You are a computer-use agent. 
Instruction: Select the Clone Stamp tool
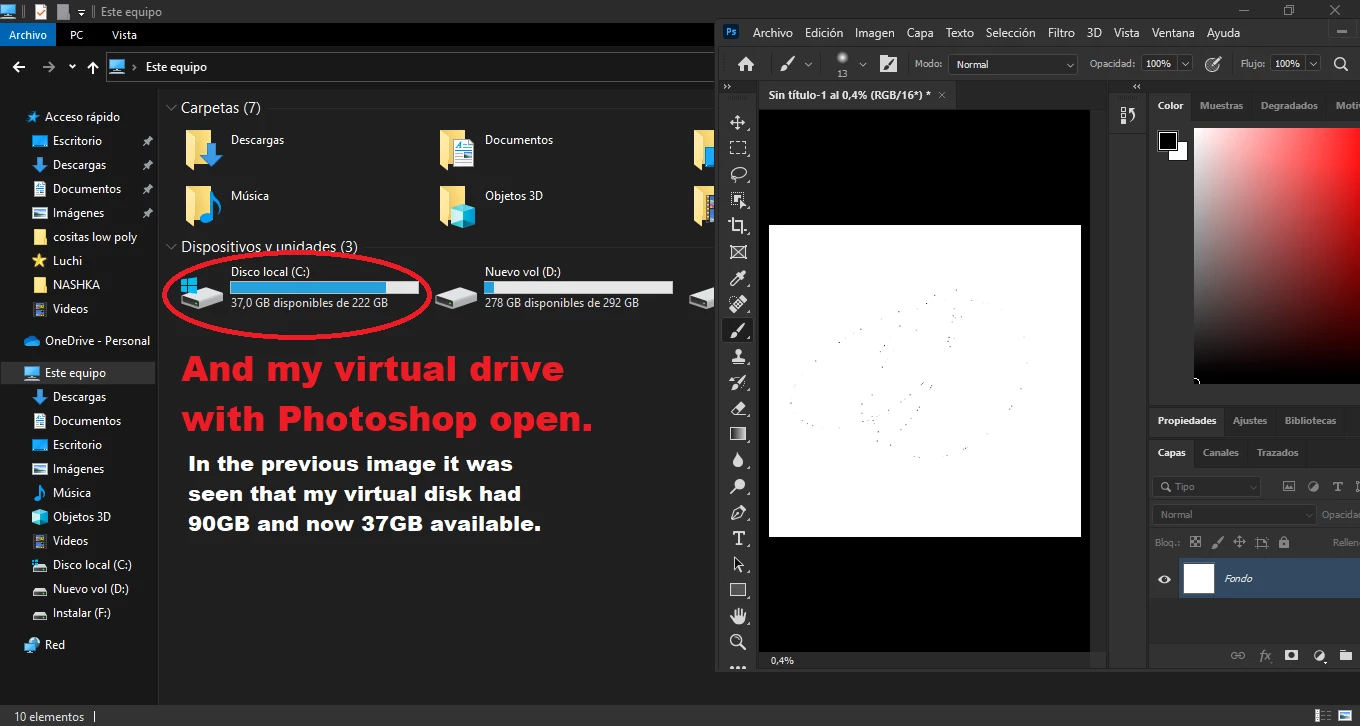point(738,356)
